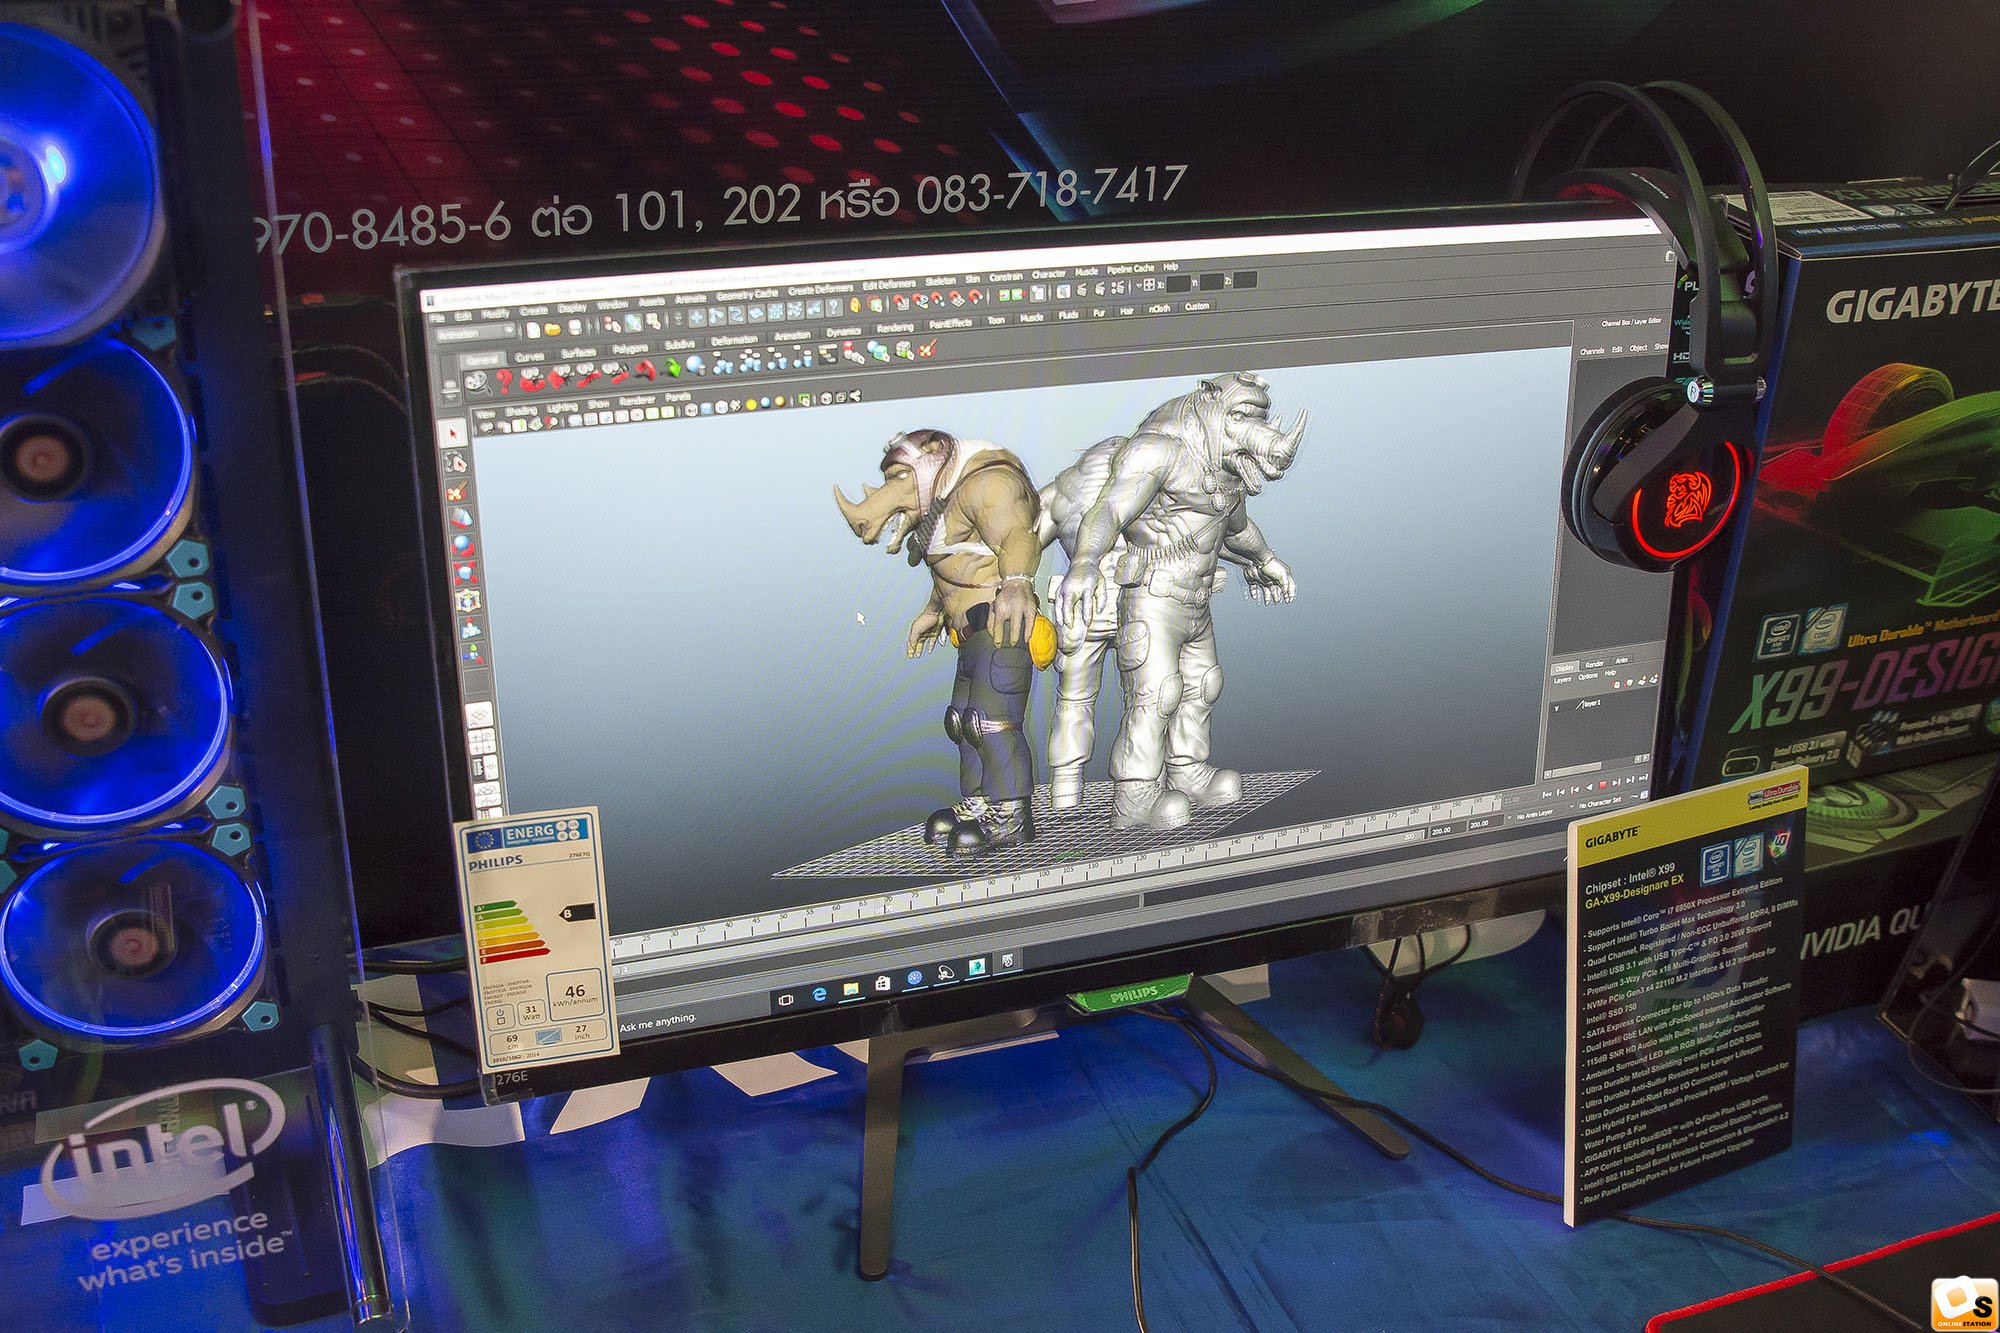Open the Skeleton menu

(940, 281)
